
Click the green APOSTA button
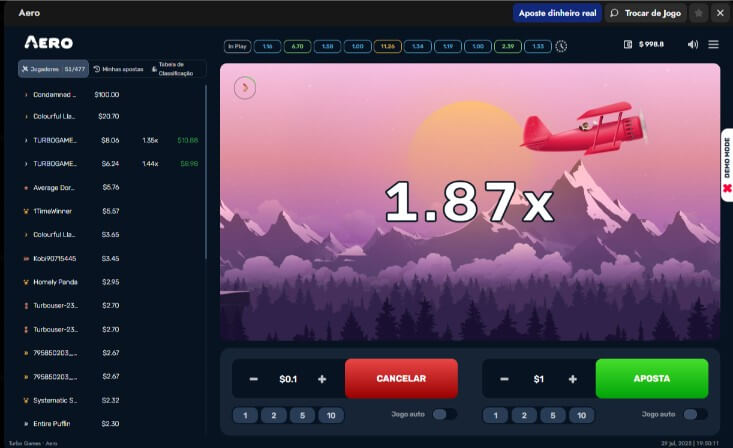click(651, 379)
